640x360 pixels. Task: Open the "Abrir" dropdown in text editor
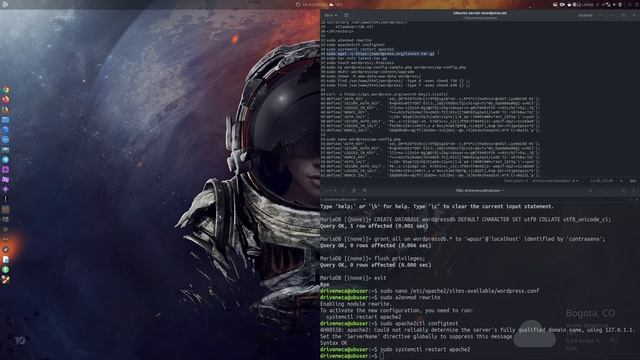(x=331, y=15)
